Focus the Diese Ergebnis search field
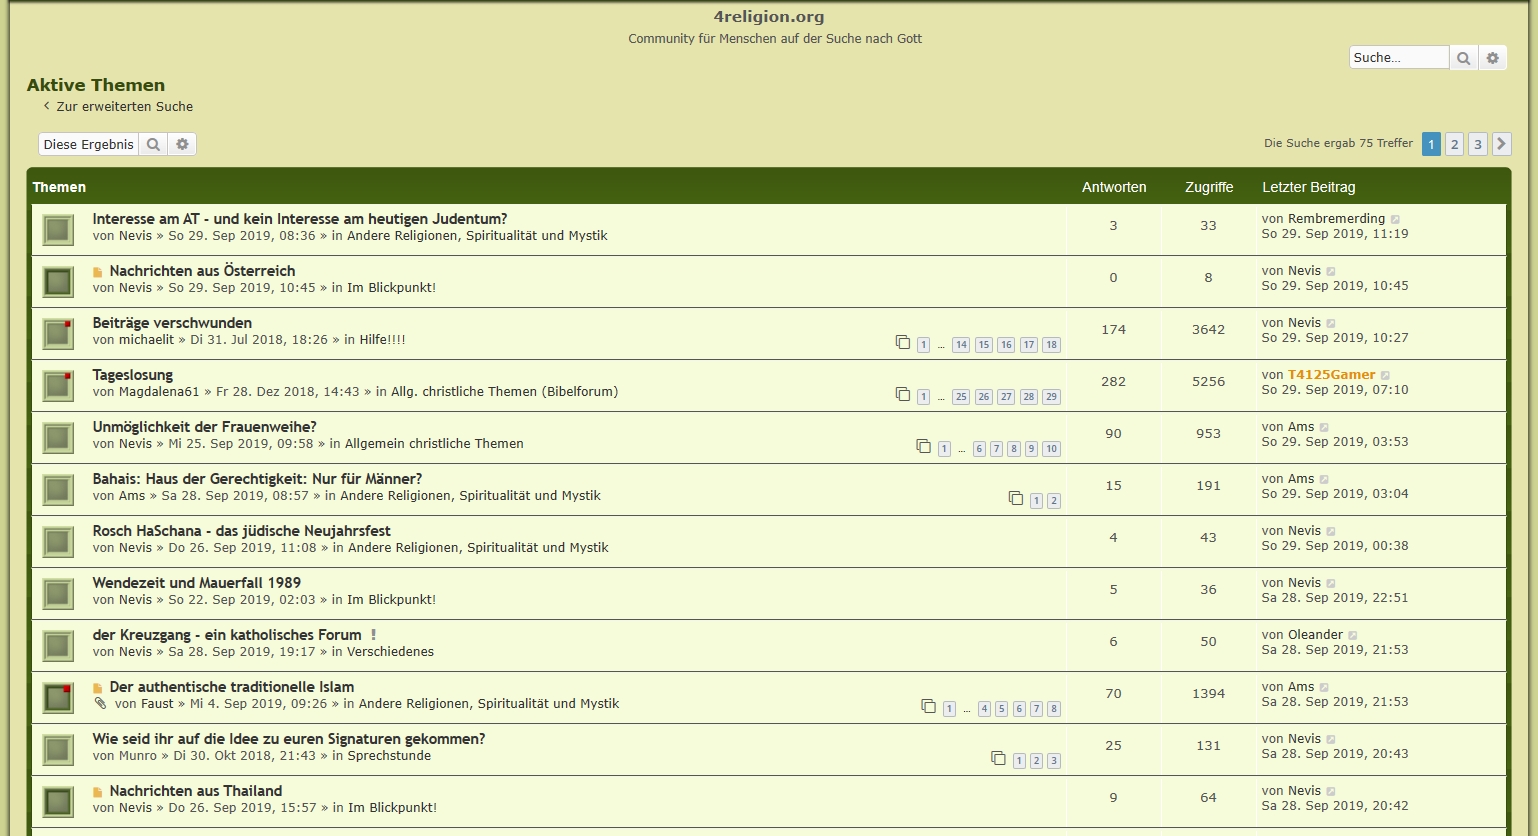Image resolution: width=1538 pixels, height=836 pixels. pos(88,144)
